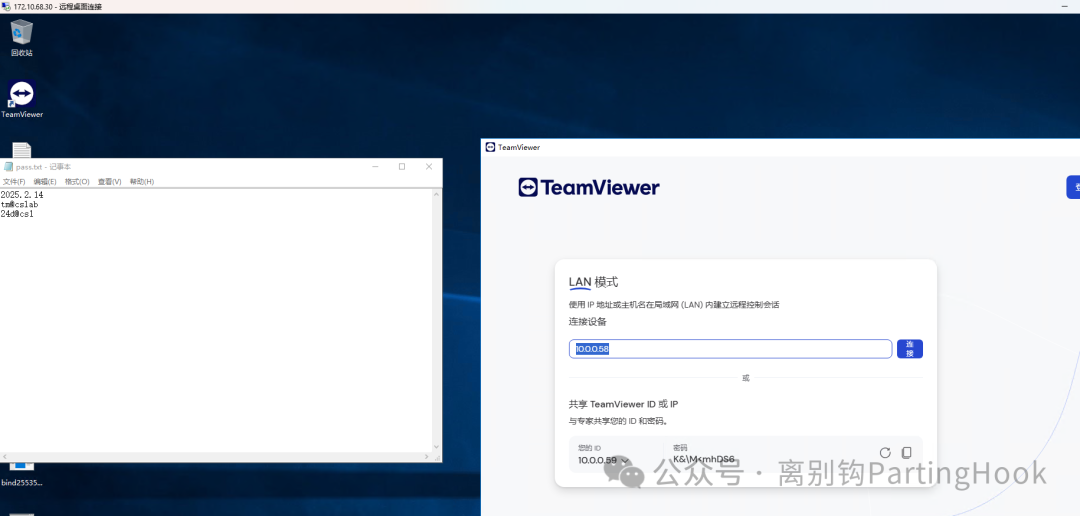This screenshot has width=1080, height=516.
Task: Click Notepad horizontal scrollbar right arrow
Action: pyautogui.click(x=427, y=457)
